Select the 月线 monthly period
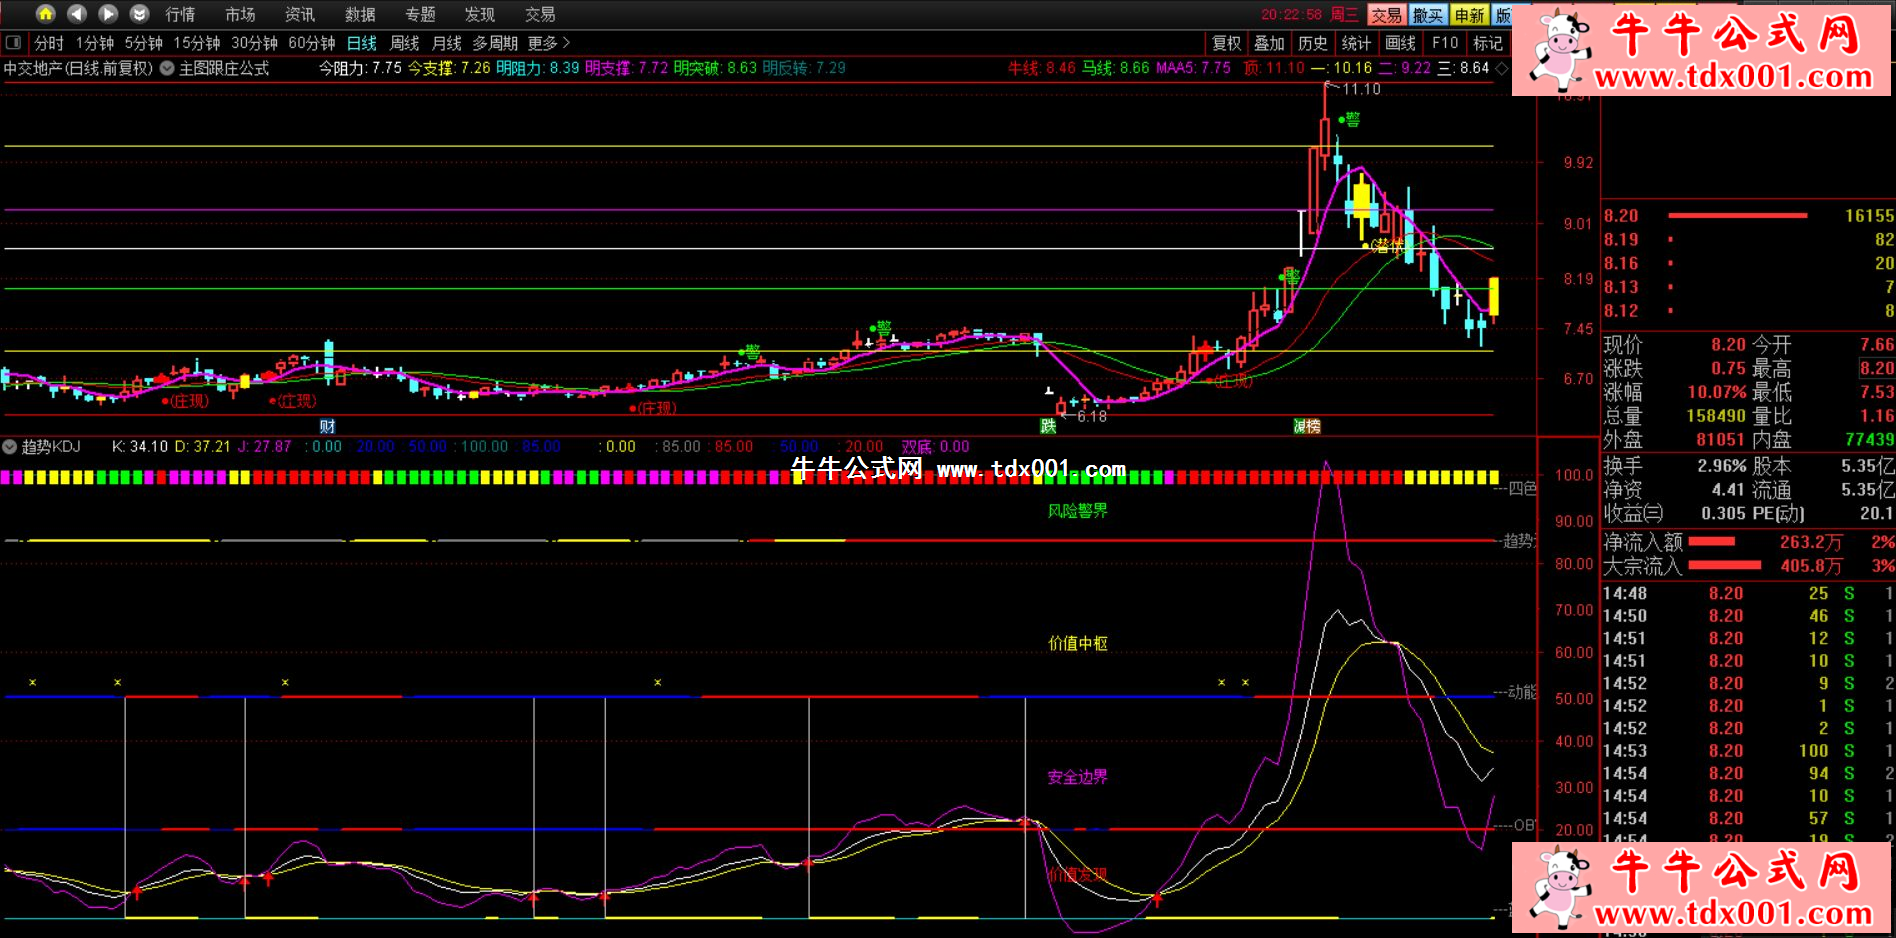 [447, 43]
